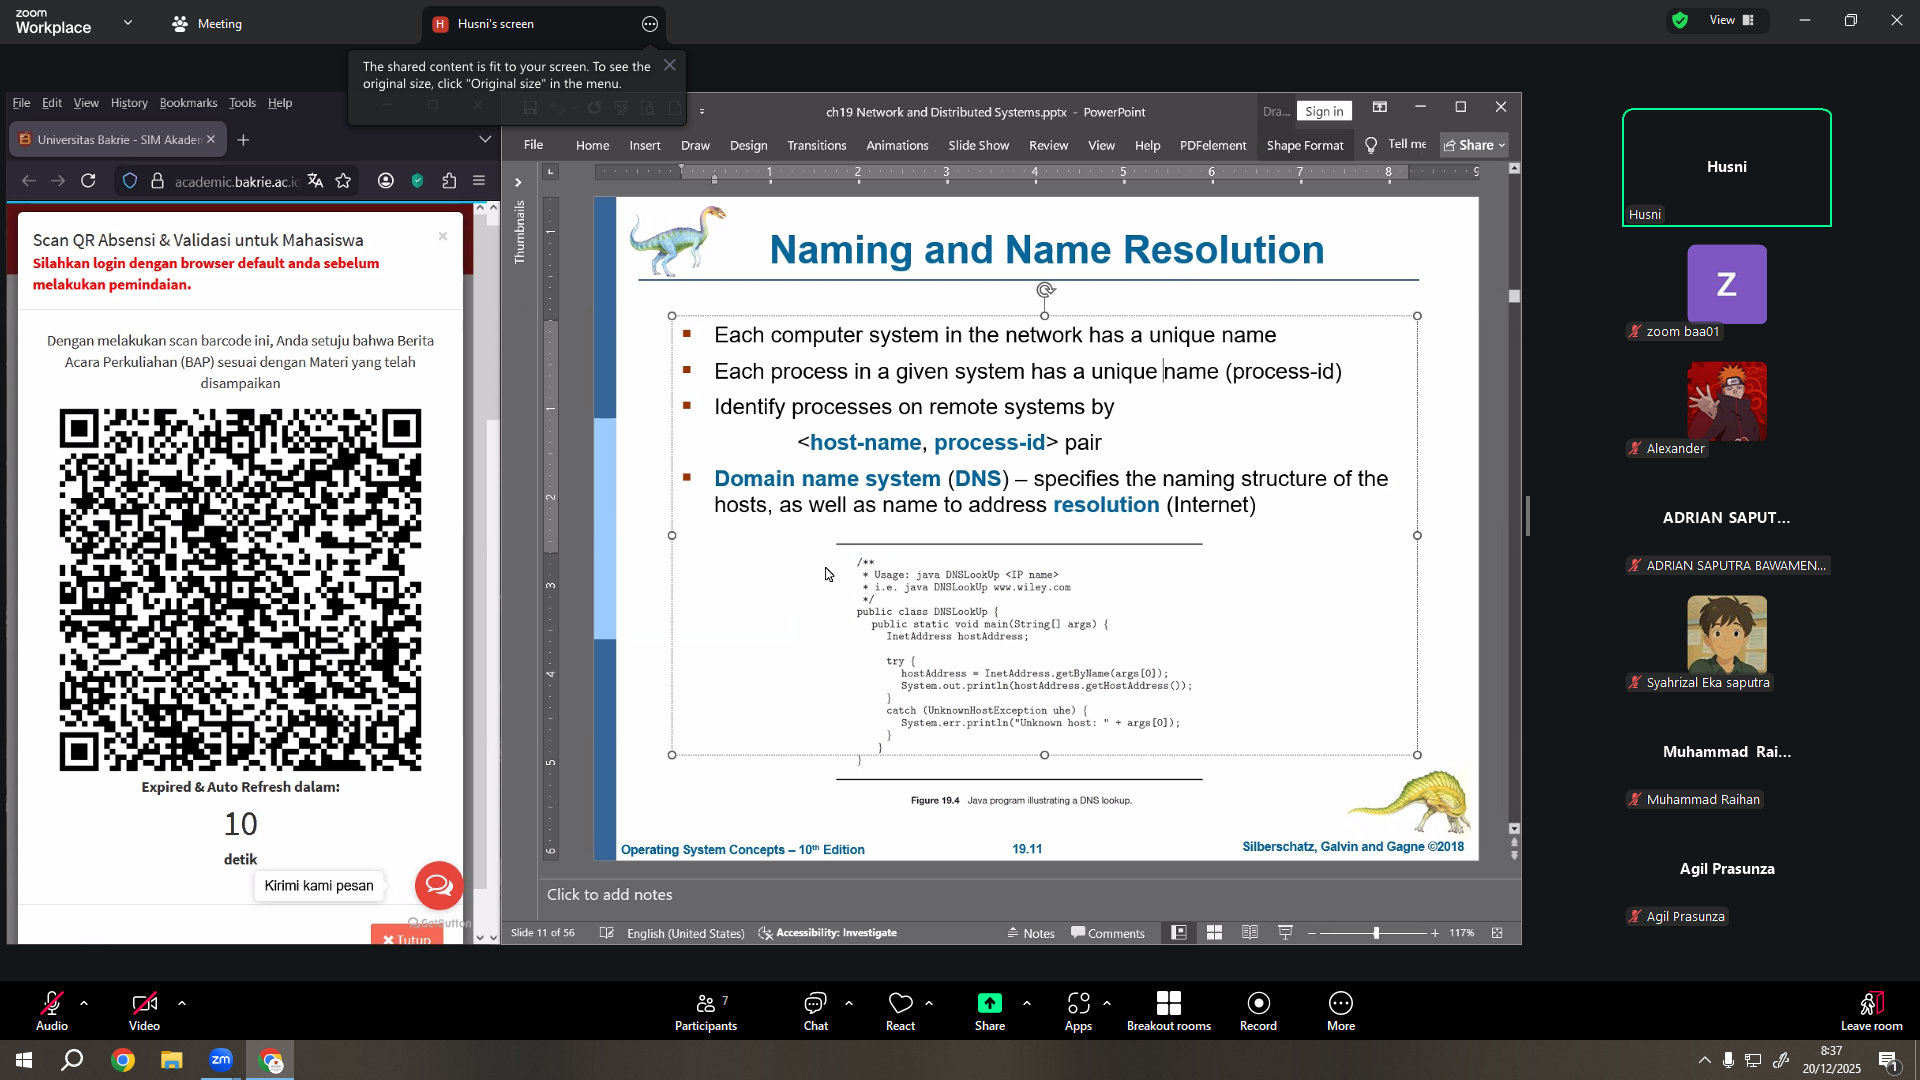This screenshot has width=1920, height=1080.
Task: Expand reaction options arrow next to React
Action: pyautogui.click(x=929, y=1002)
